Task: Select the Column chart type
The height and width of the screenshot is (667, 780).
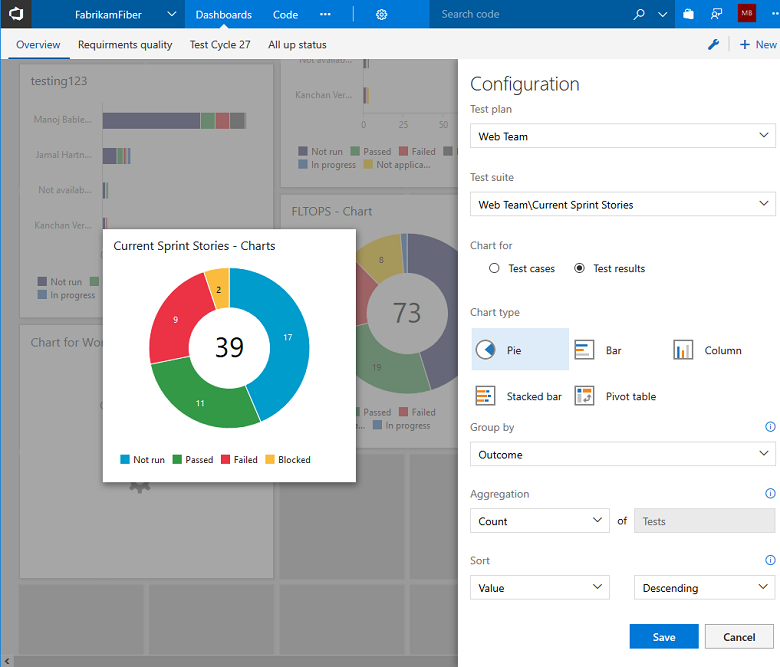Action: point(707,350)
